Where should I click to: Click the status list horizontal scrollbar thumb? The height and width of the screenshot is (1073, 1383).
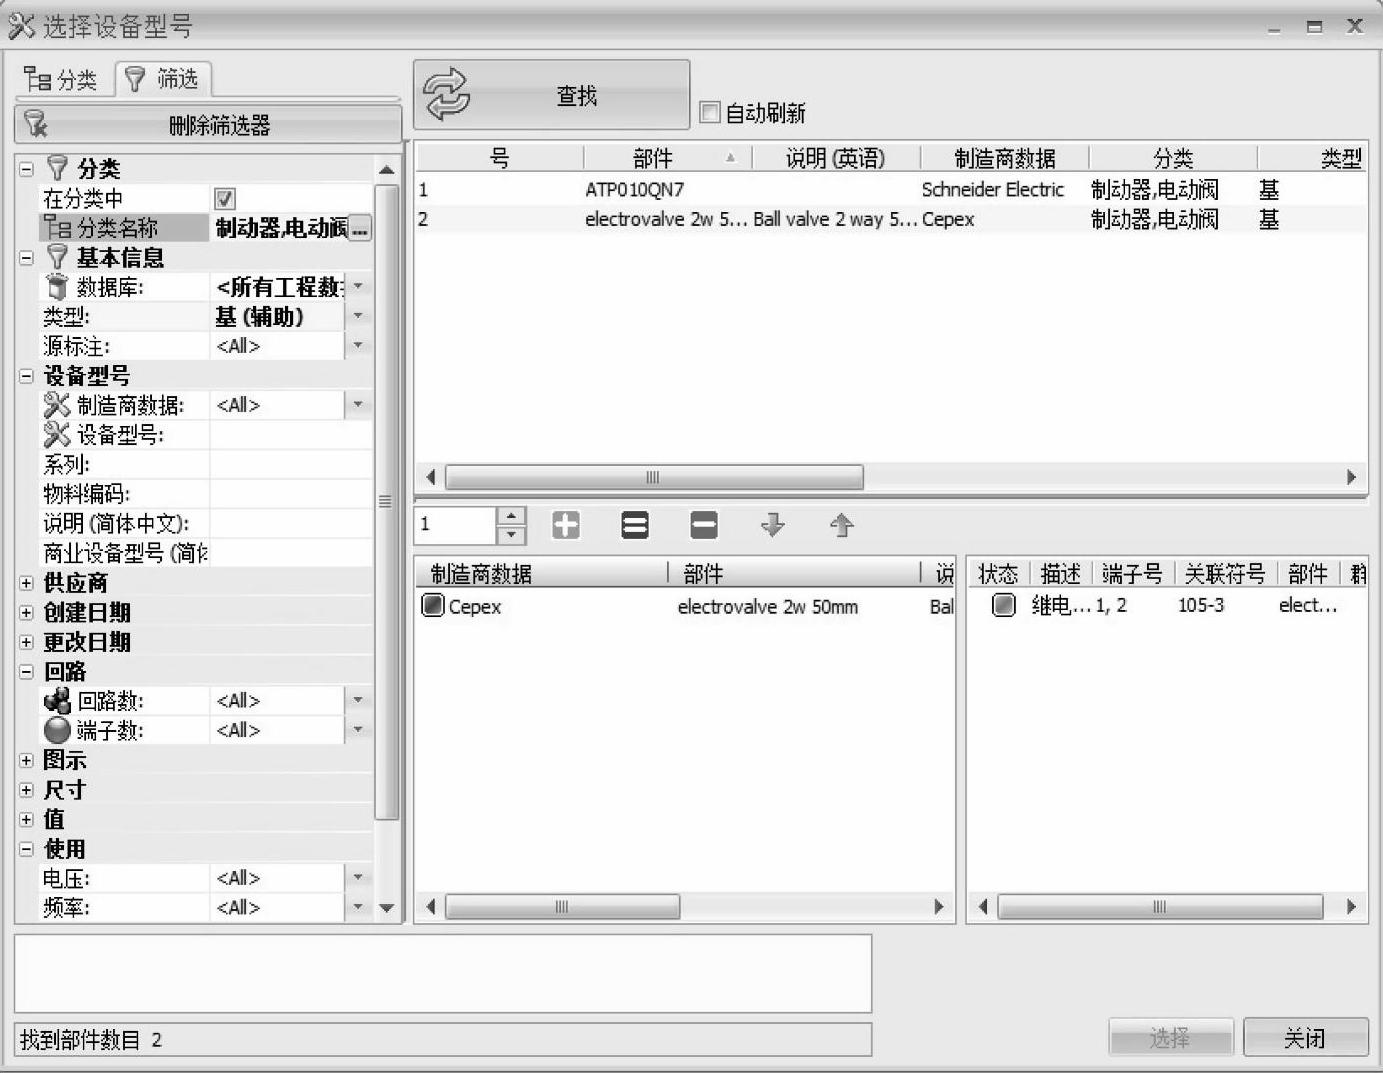coord(1160,907)
